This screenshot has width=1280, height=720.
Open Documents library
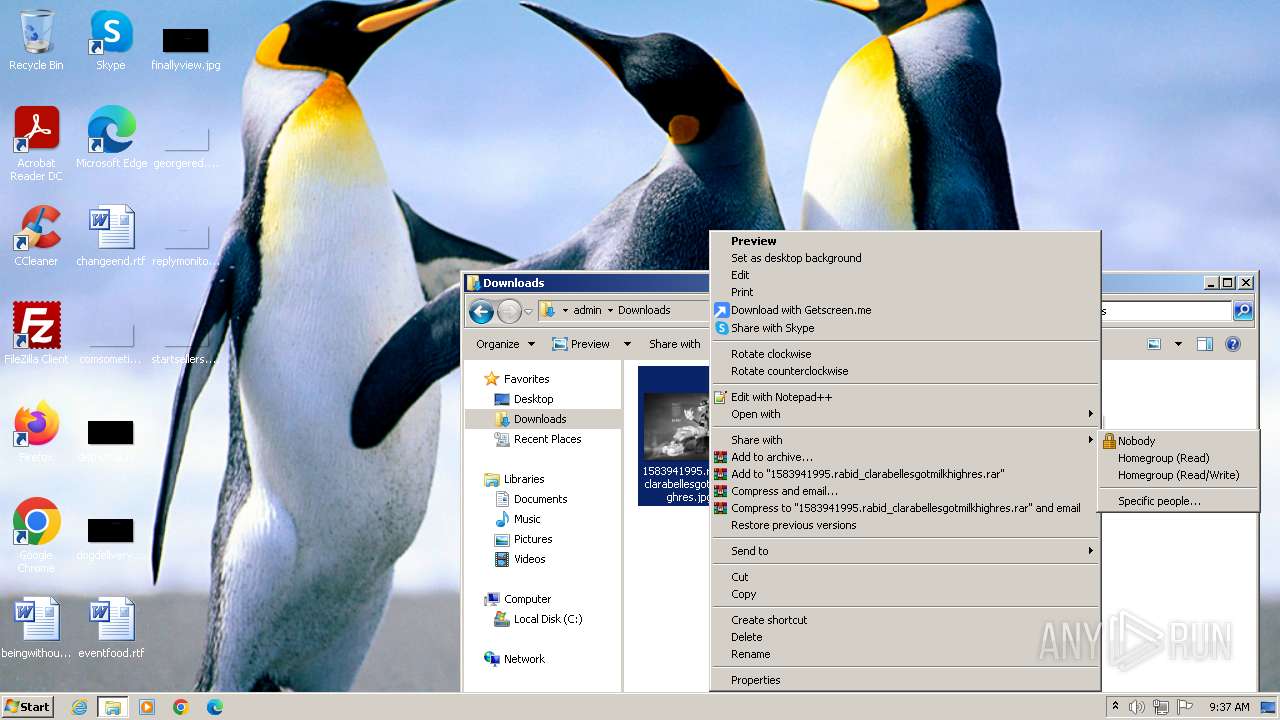point(540,499)
